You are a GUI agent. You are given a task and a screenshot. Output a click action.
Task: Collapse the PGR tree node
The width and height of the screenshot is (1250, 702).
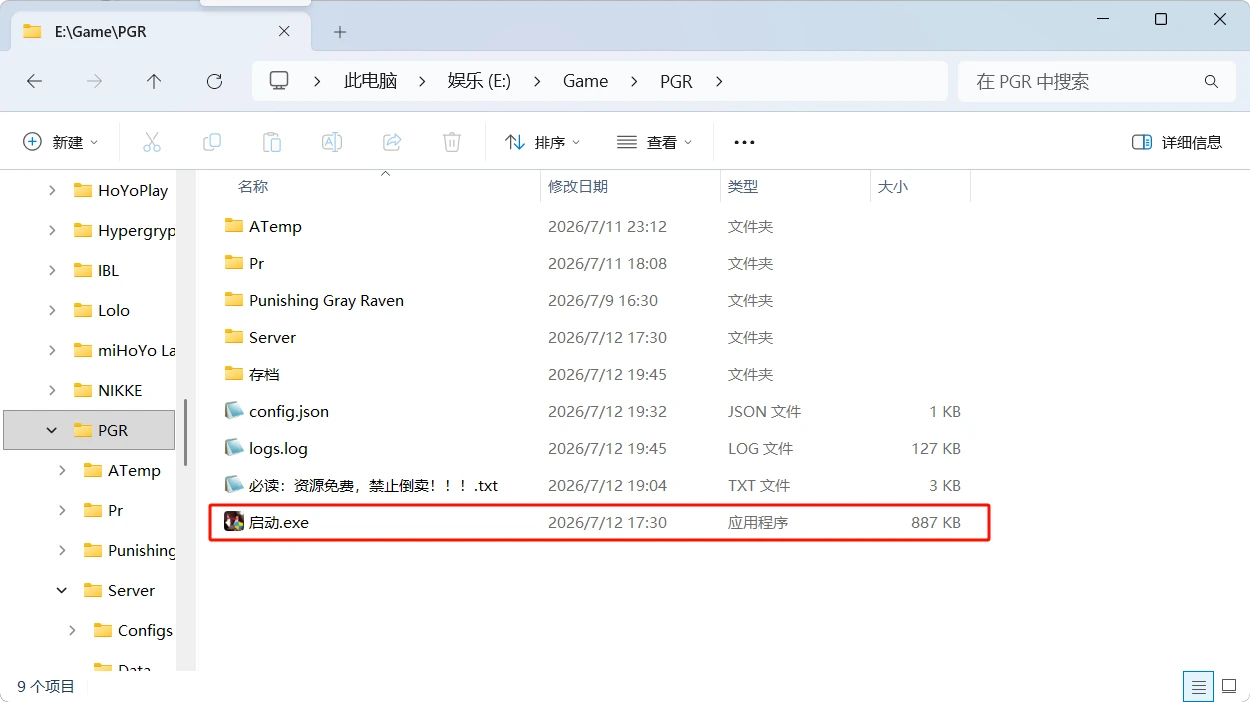(x=52, y=430)
